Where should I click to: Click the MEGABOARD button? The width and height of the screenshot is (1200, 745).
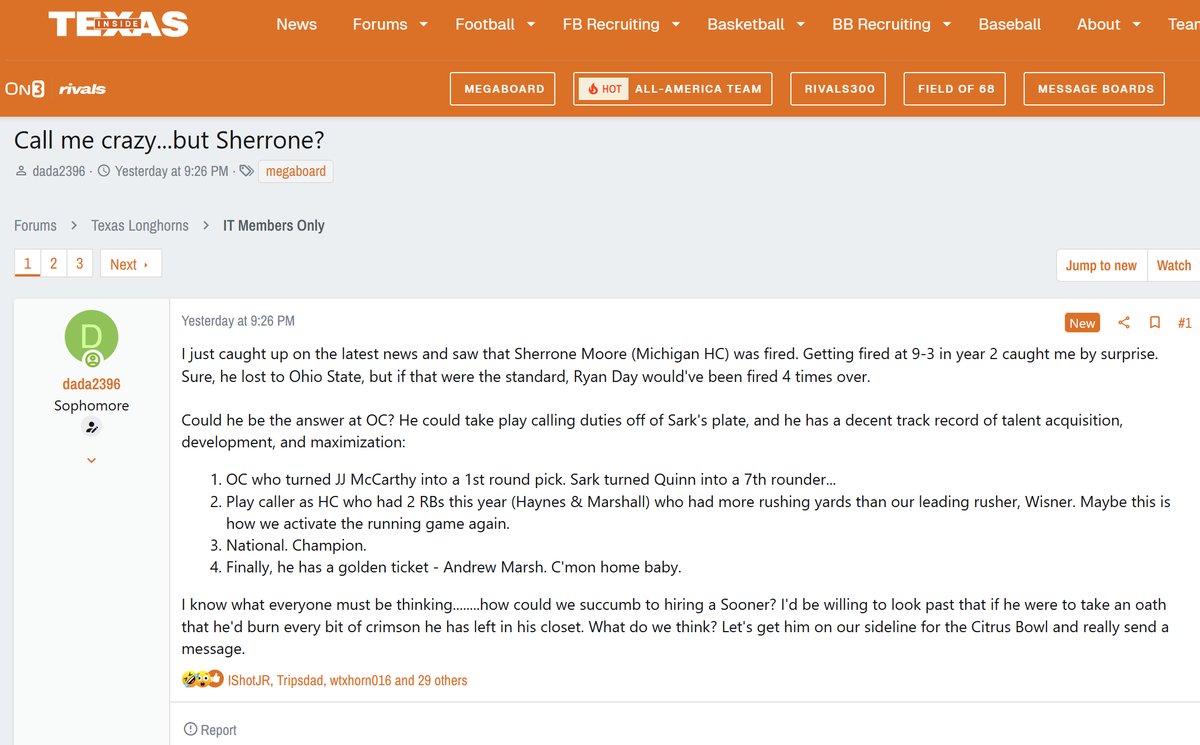(504, 89)
